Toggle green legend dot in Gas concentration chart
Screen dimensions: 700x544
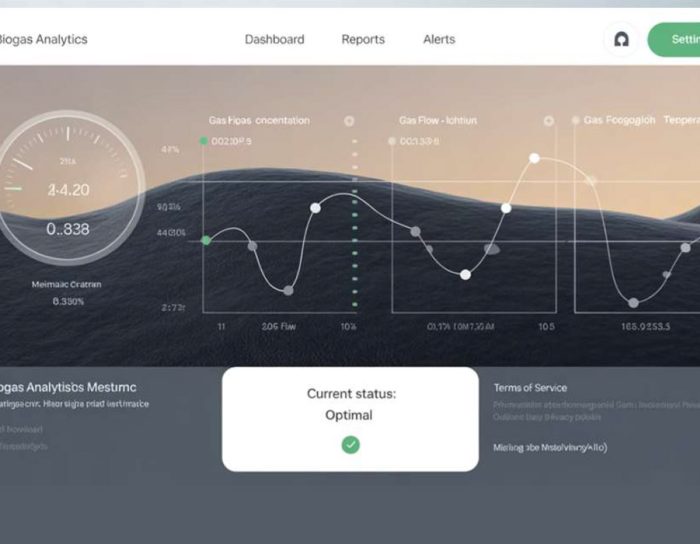(x=204, y=142)
